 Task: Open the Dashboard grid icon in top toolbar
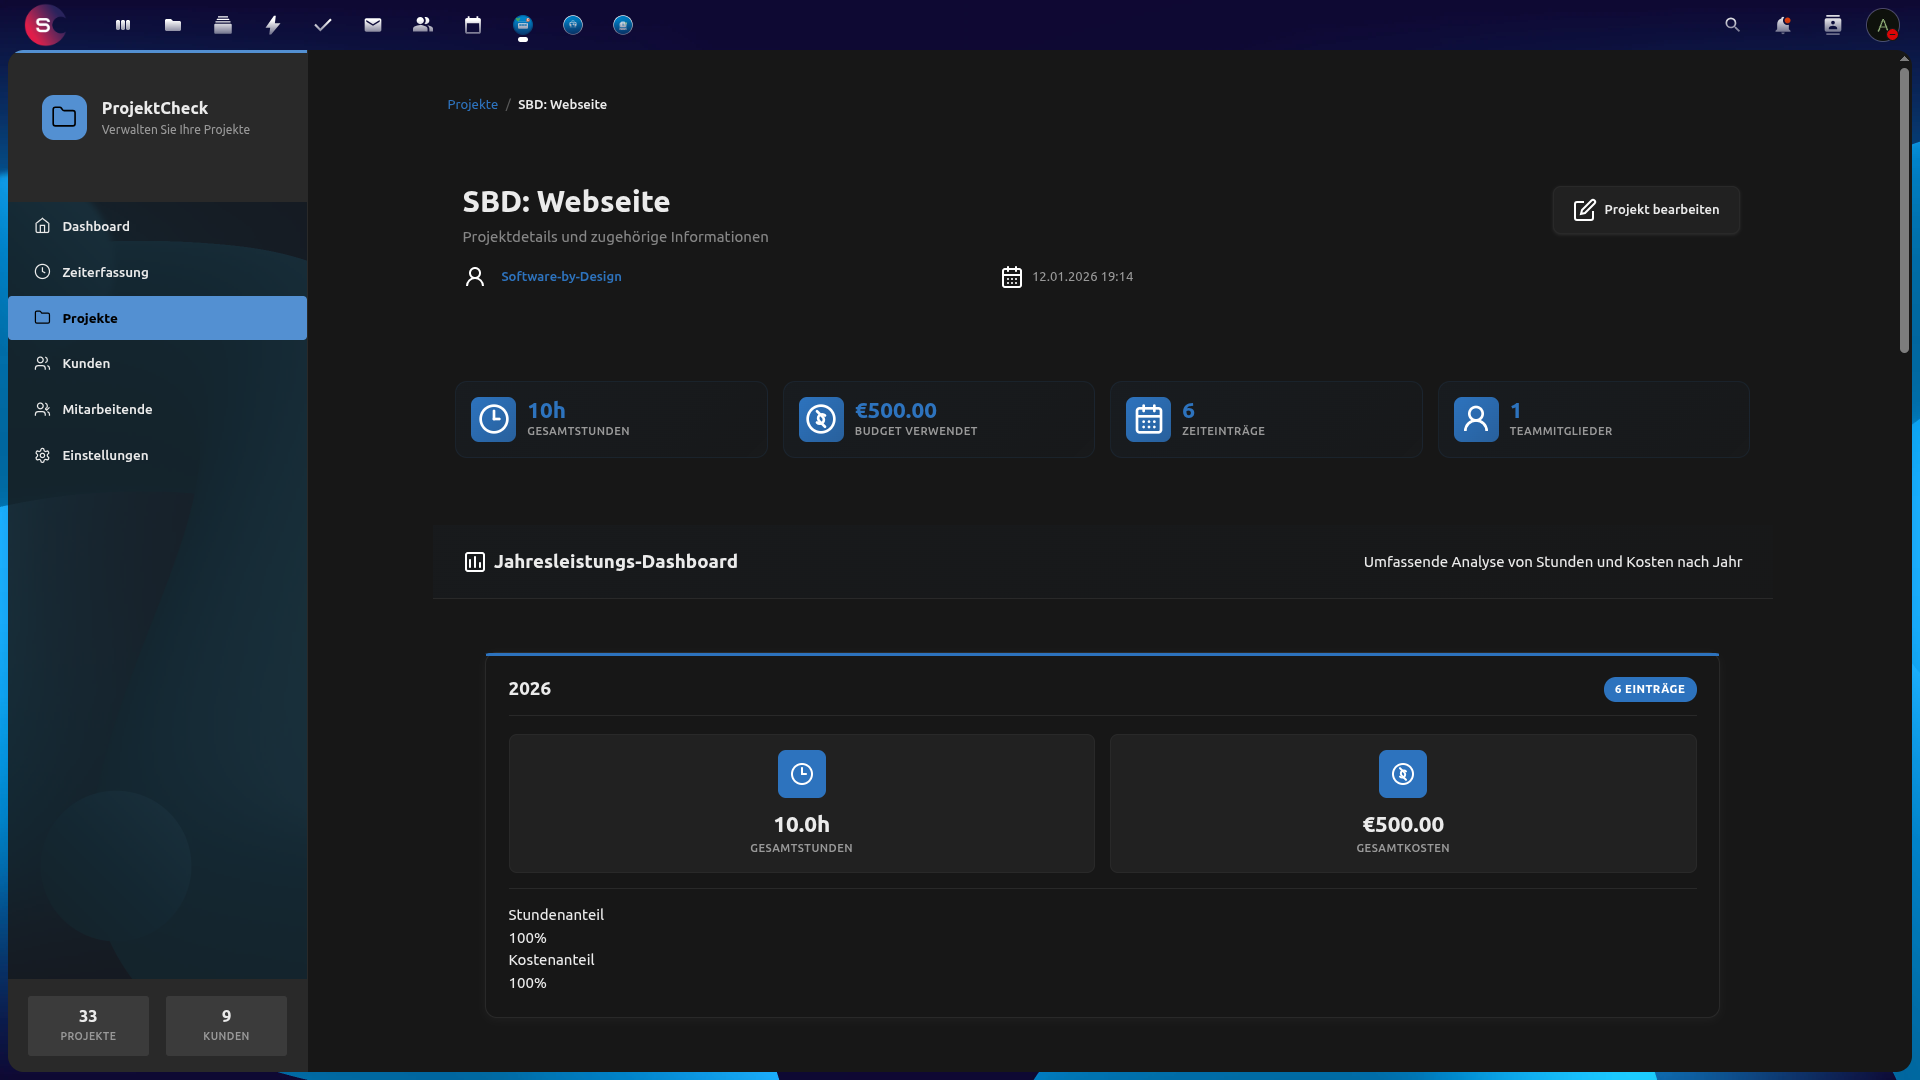[x=122, y=25]
